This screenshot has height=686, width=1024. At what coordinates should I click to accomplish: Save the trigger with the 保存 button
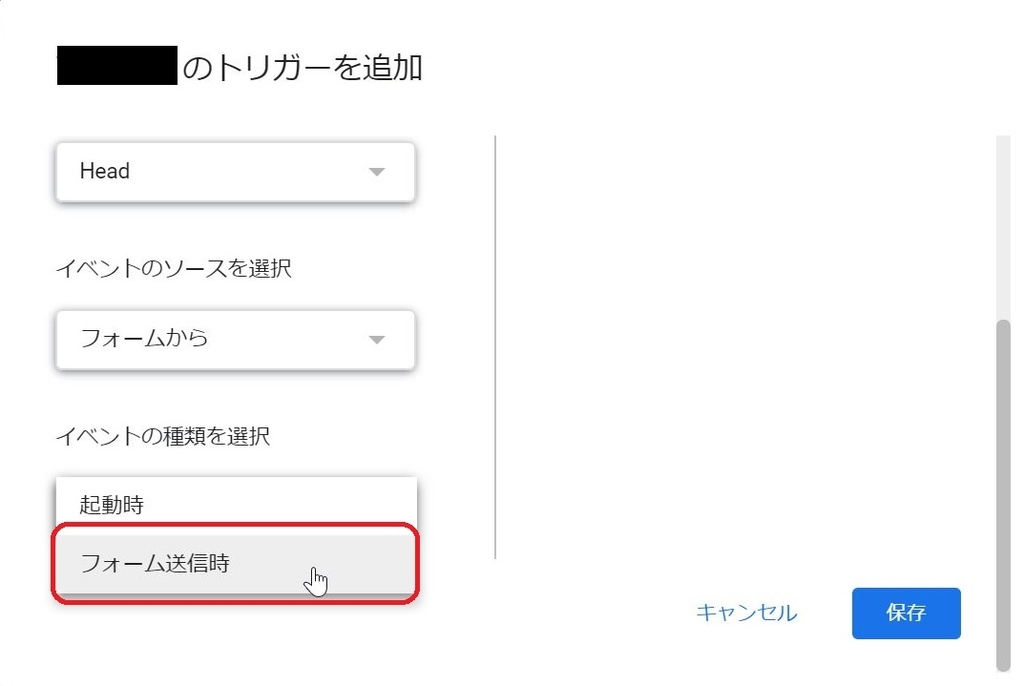tap(906, 613)
